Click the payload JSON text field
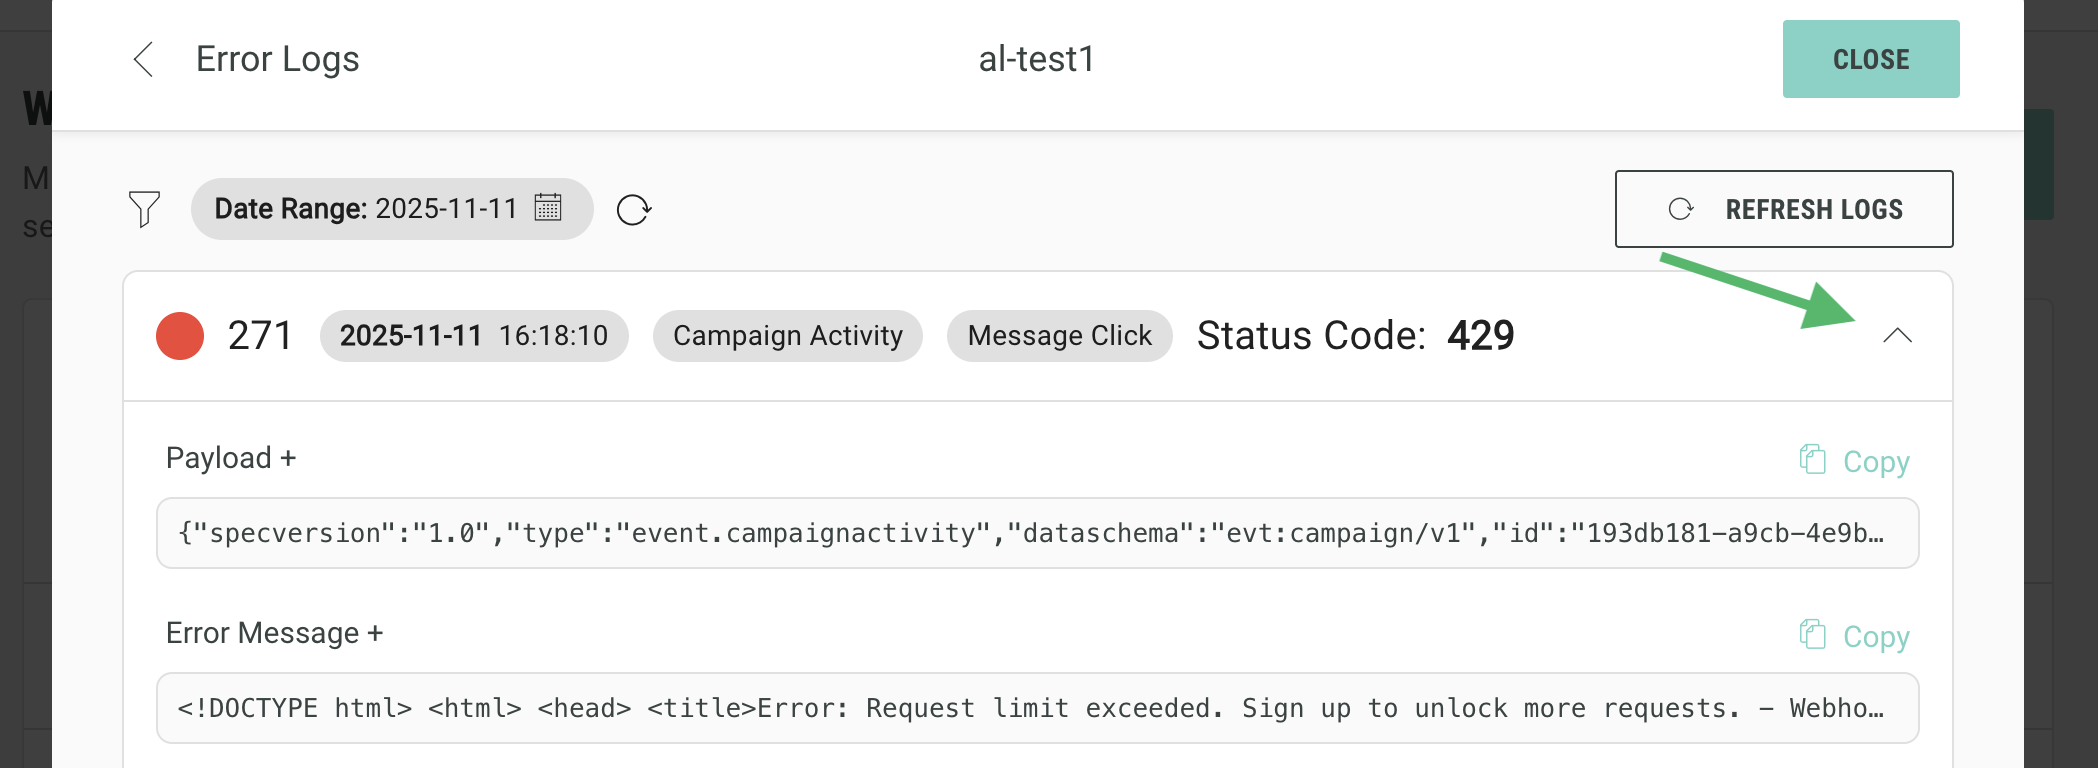This screenshot has height=768, width=2098. click(1037, 533)
